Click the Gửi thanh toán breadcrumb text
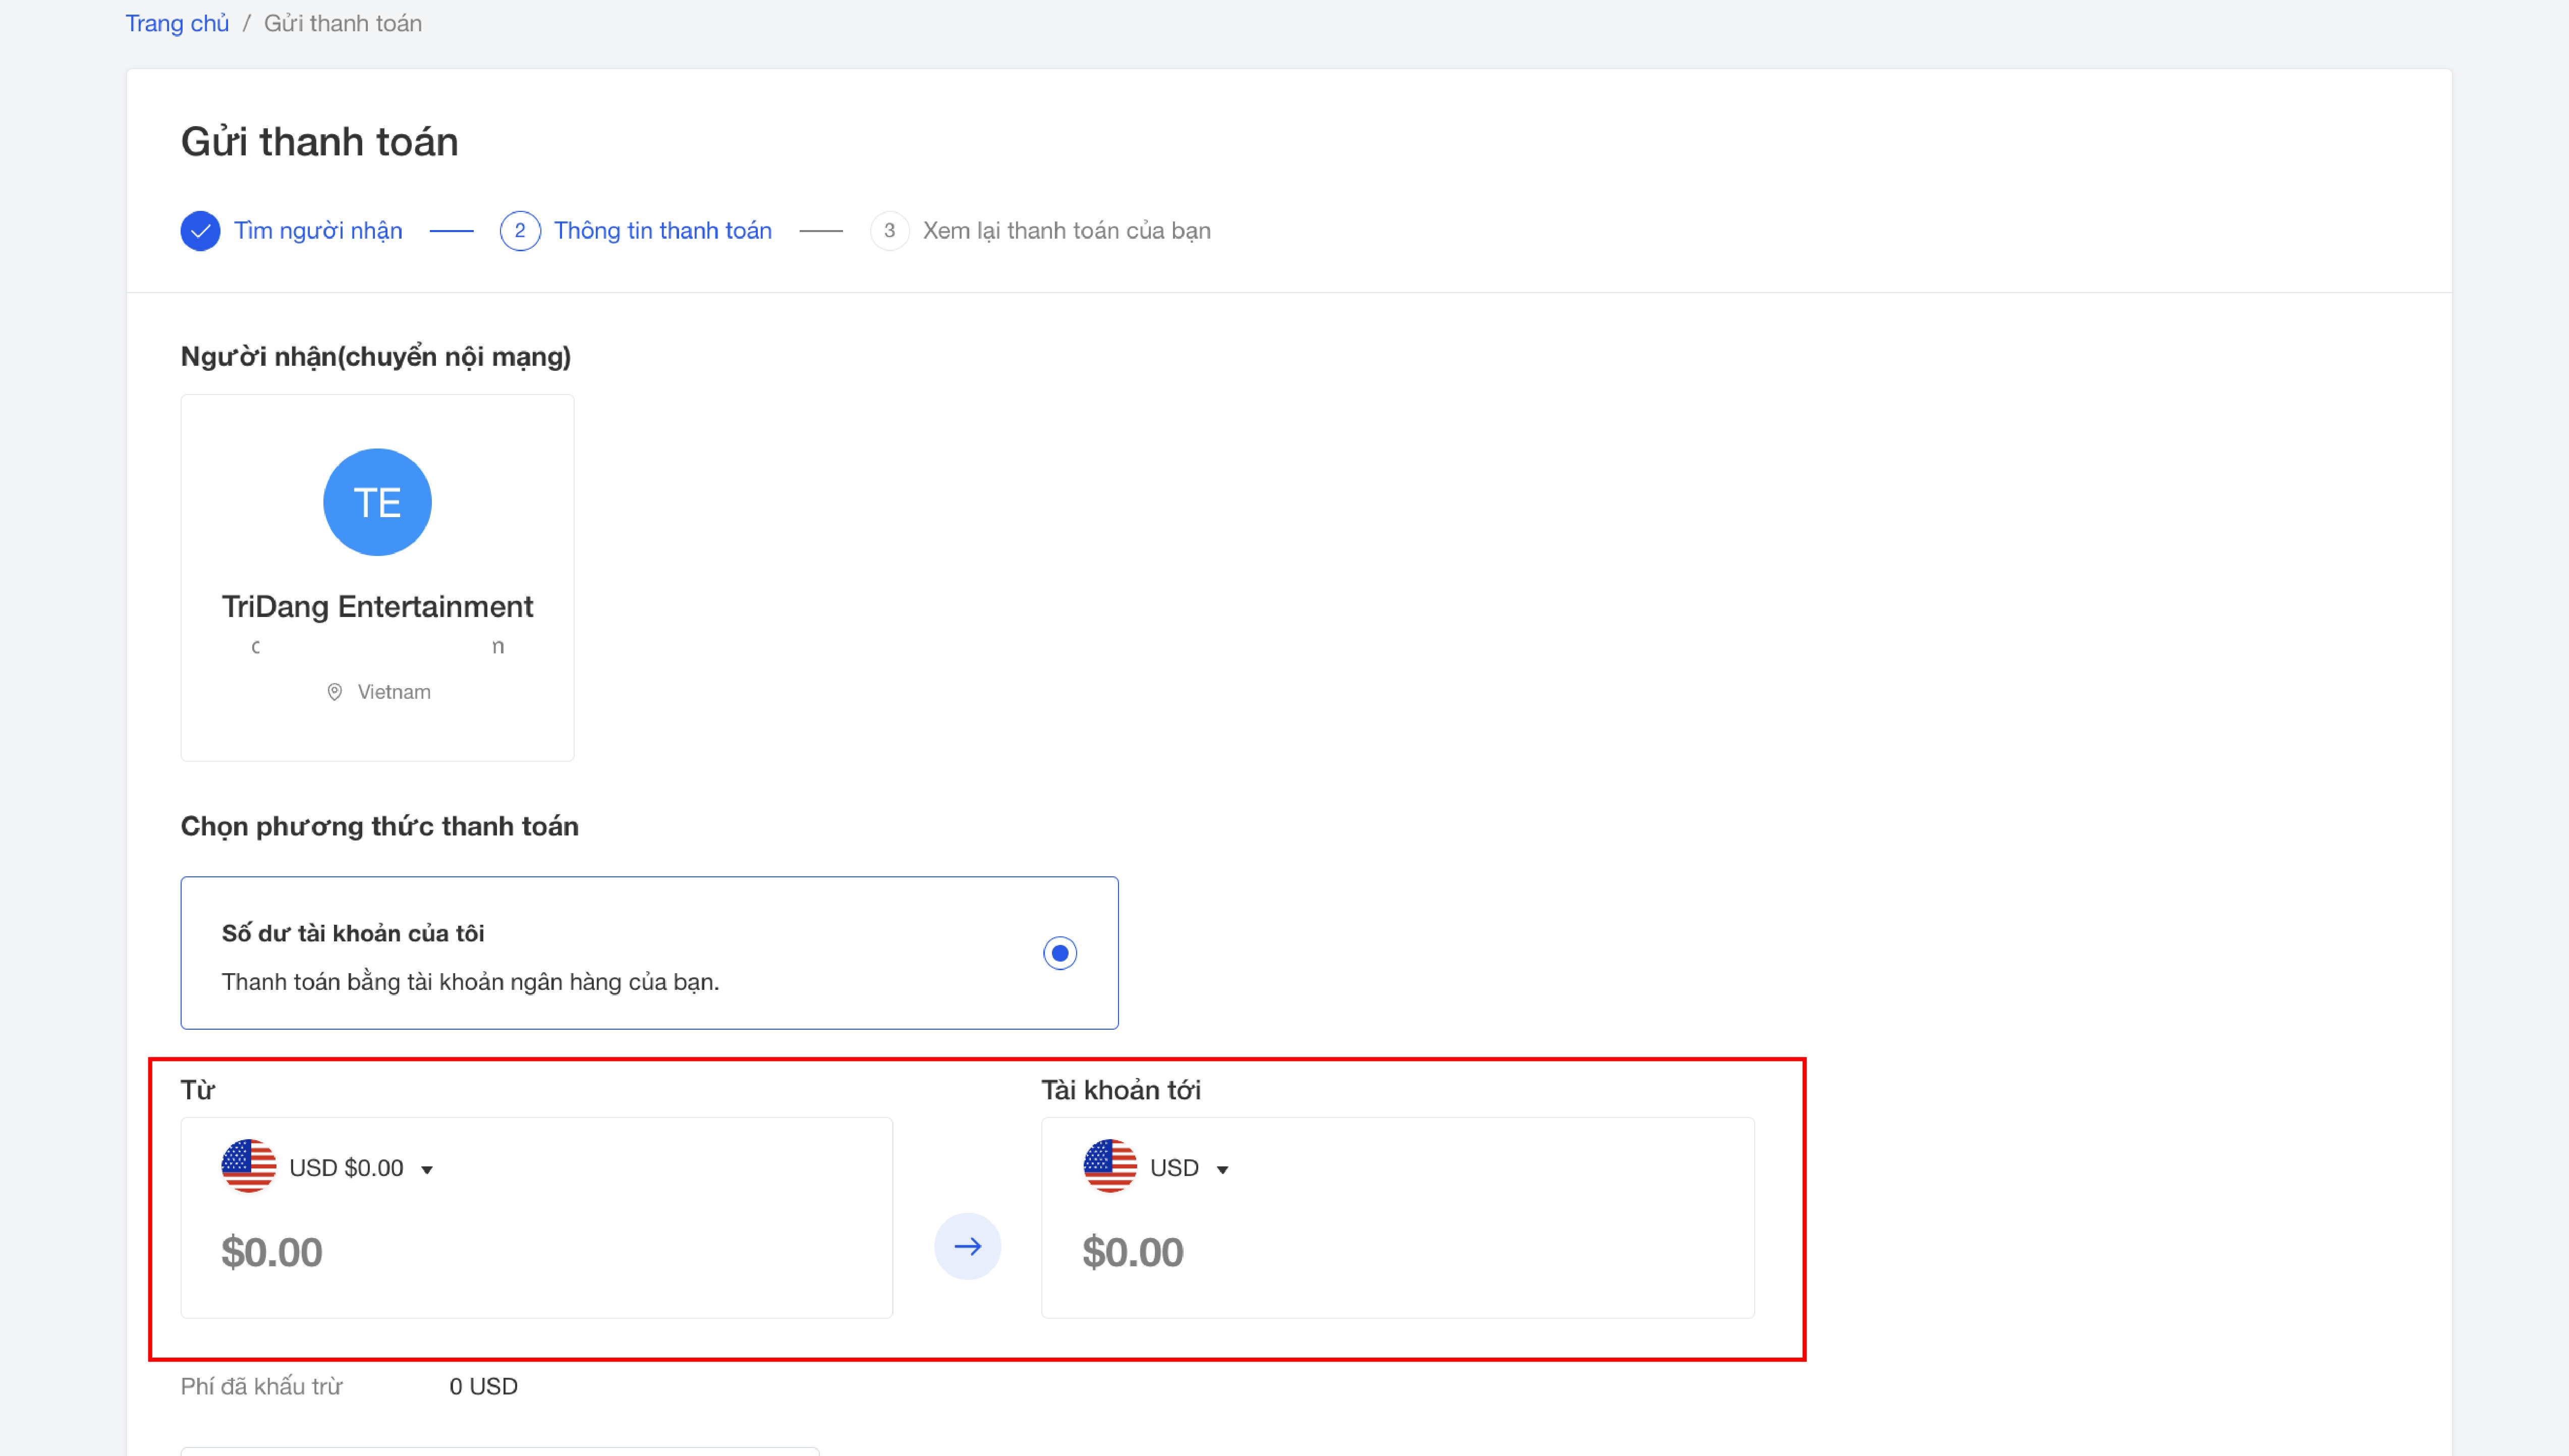Image resolution: width=2569 pixels, height=1456 pixels. [x=342, y=23]
